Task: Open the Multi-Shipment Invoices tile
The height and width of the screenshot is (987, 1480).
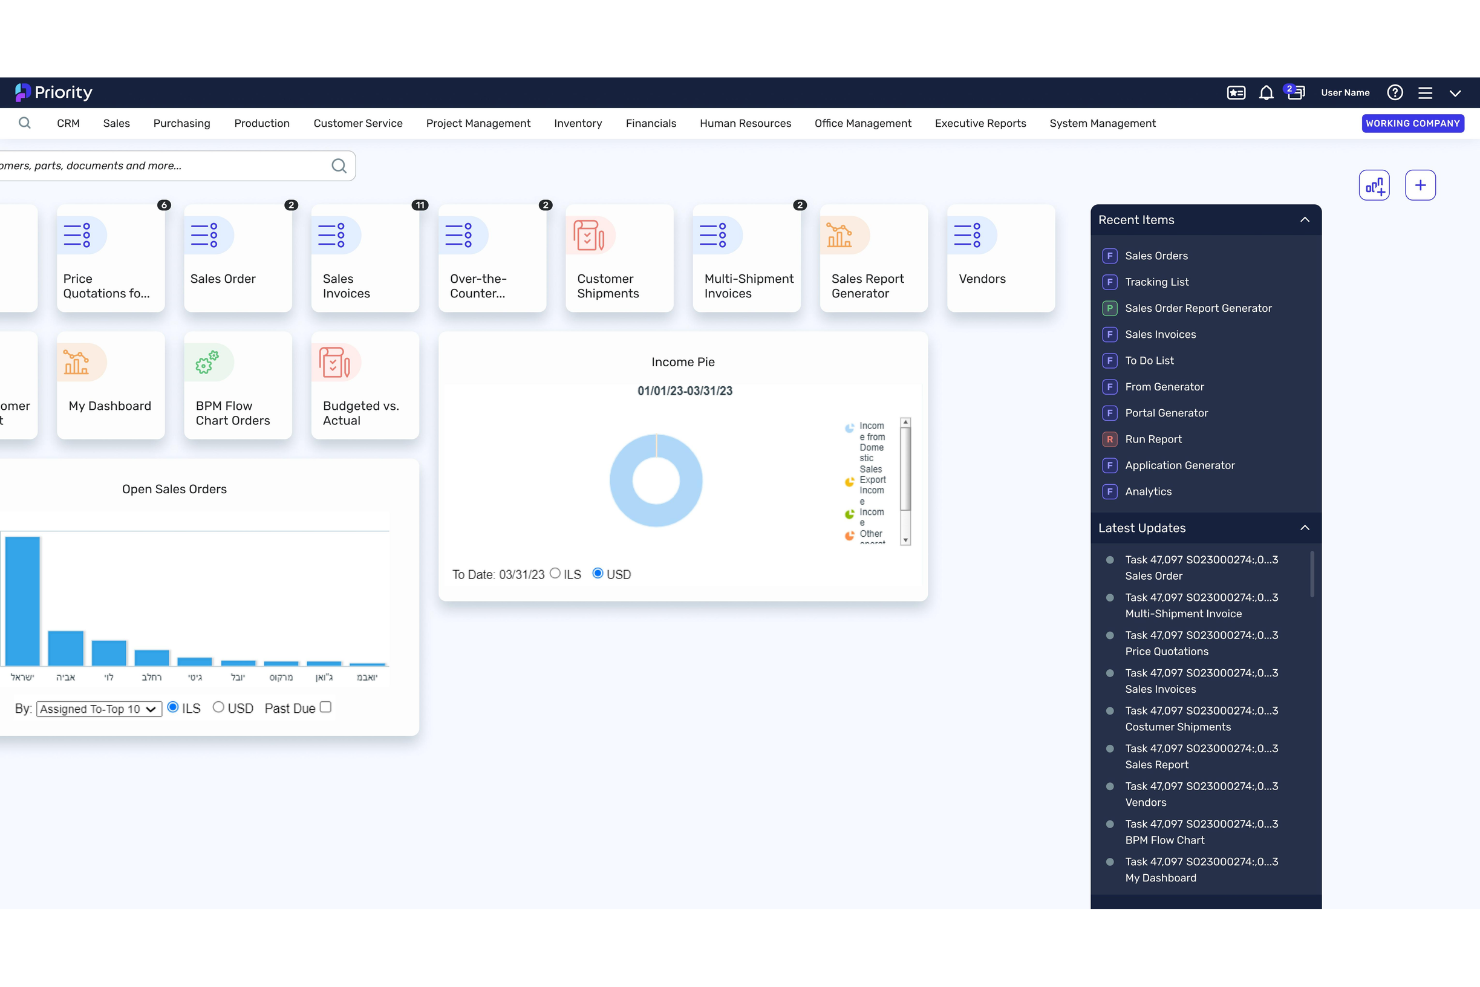Action: (x=747, y=258)
